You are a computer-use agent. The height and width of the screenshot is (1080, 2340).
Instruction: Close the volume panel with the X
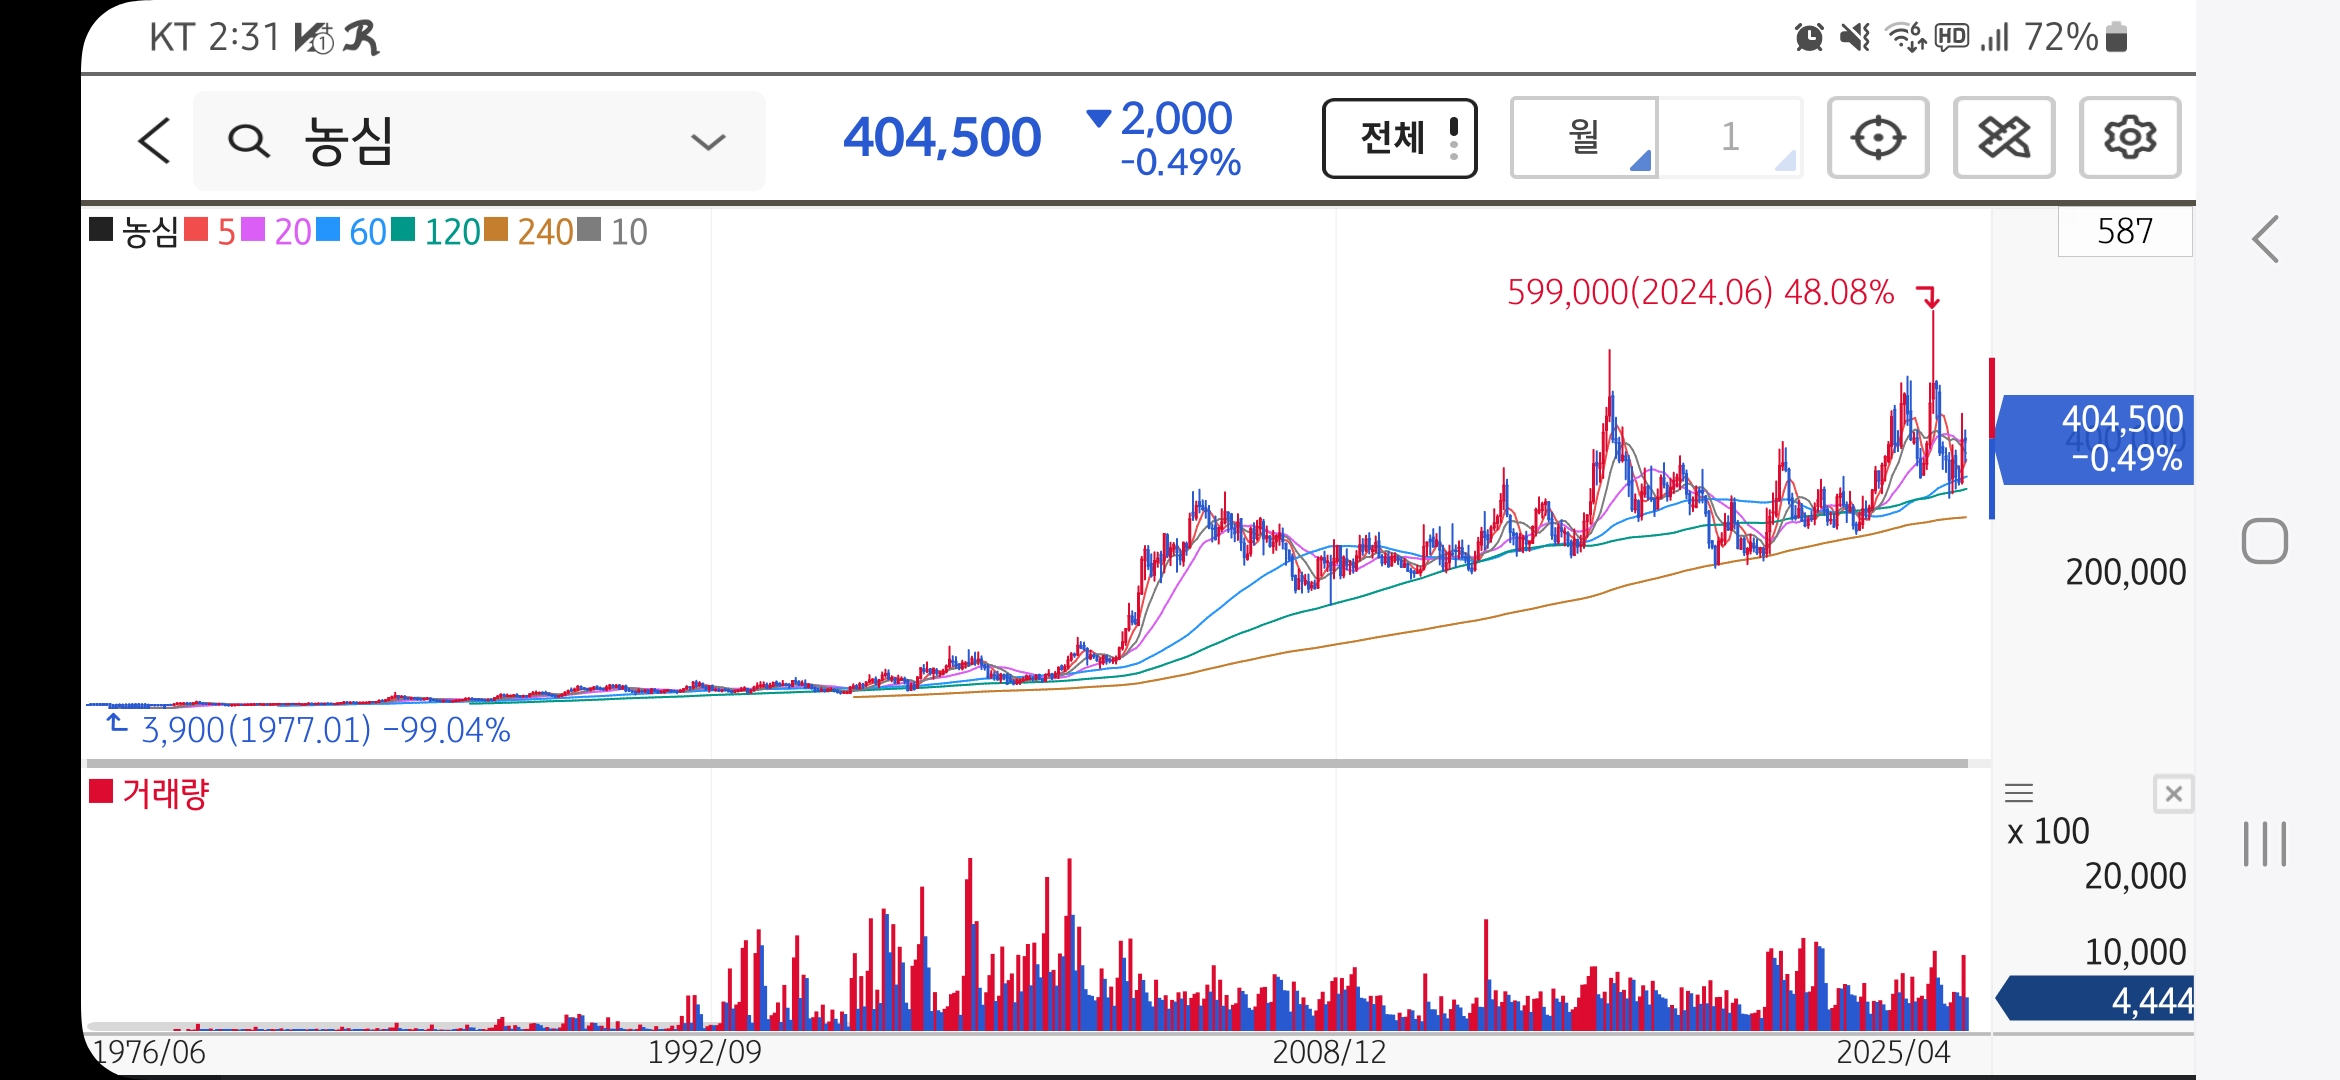[x=2173, y=794]
